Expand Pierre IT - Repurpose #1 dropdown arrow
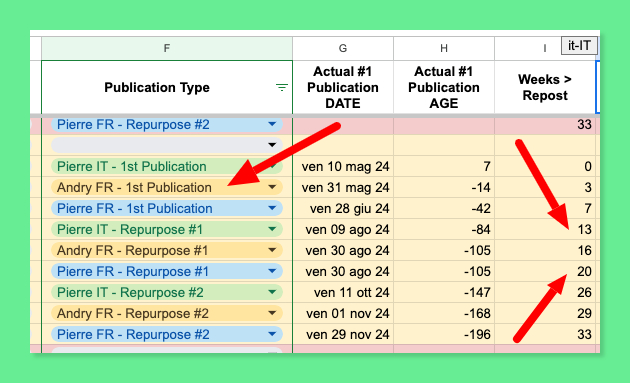 click(272, 229)
